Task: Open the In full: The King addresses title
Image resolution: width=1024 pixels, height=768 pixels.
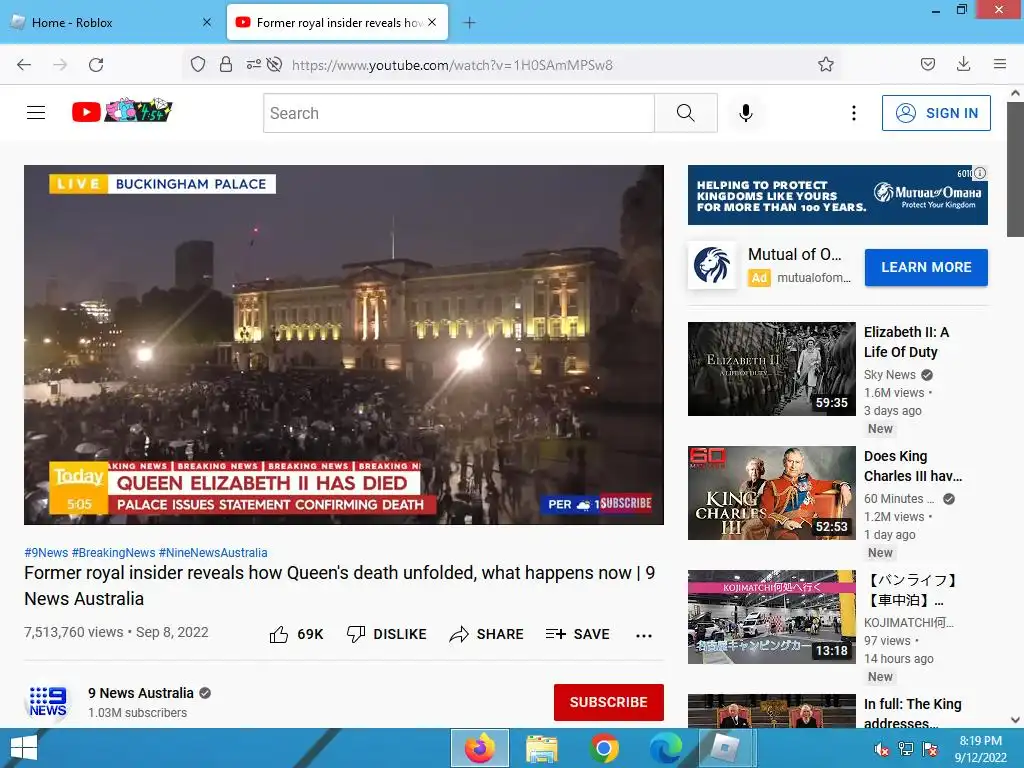Action: click(x=912, y=713)
